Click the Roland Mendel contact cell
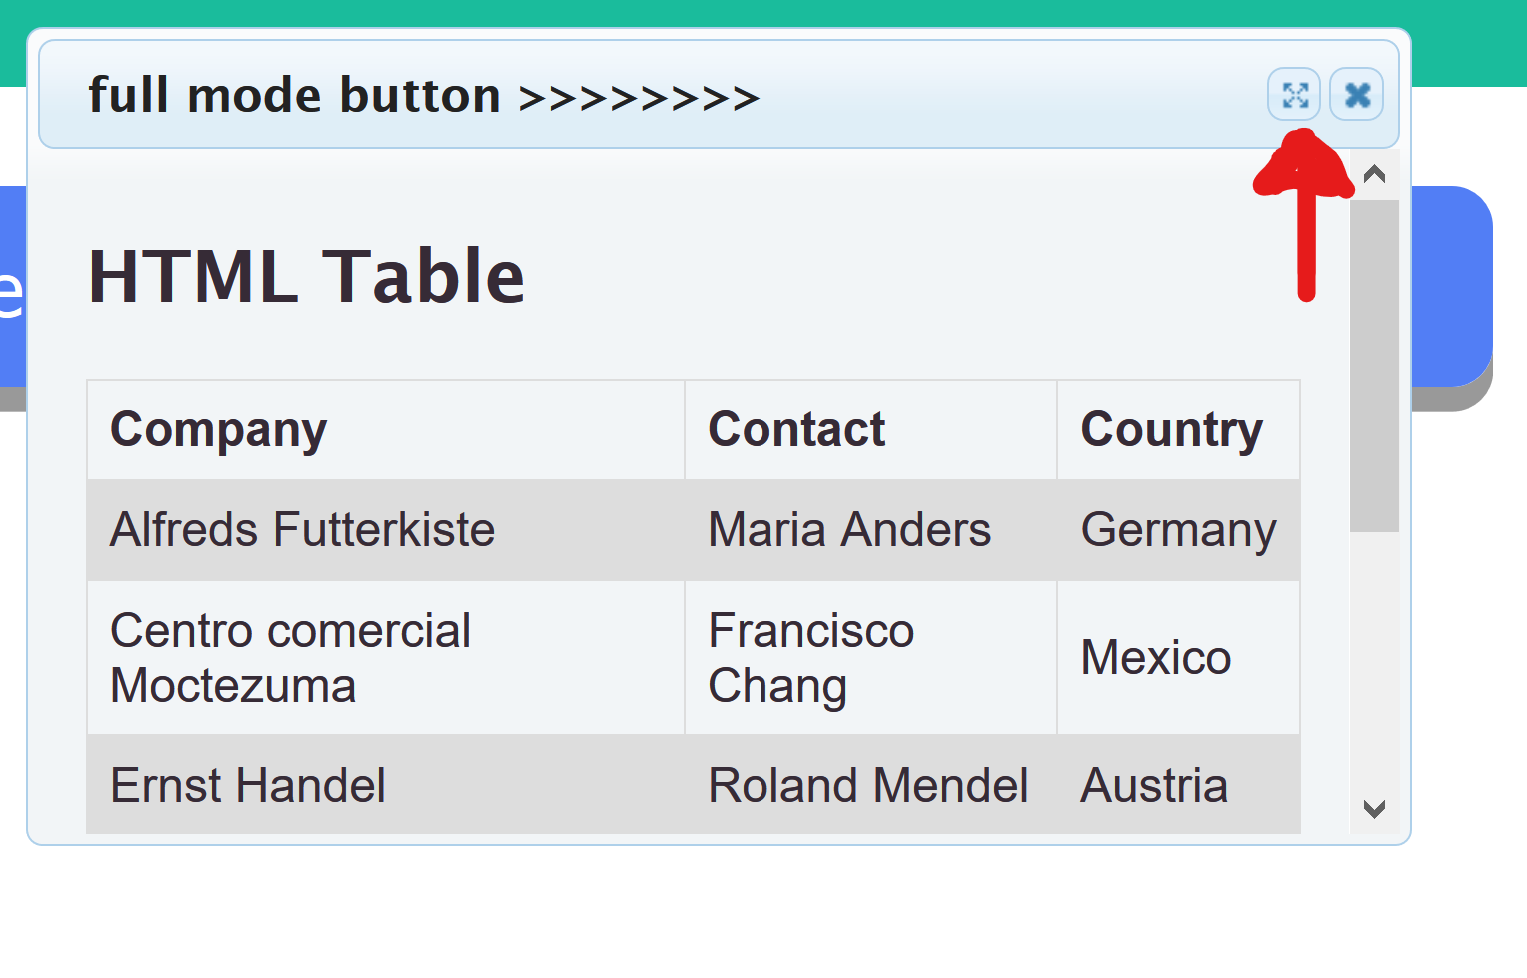Image resolution: width=1527 pixels, height=978 pixels. click(868, 785)
